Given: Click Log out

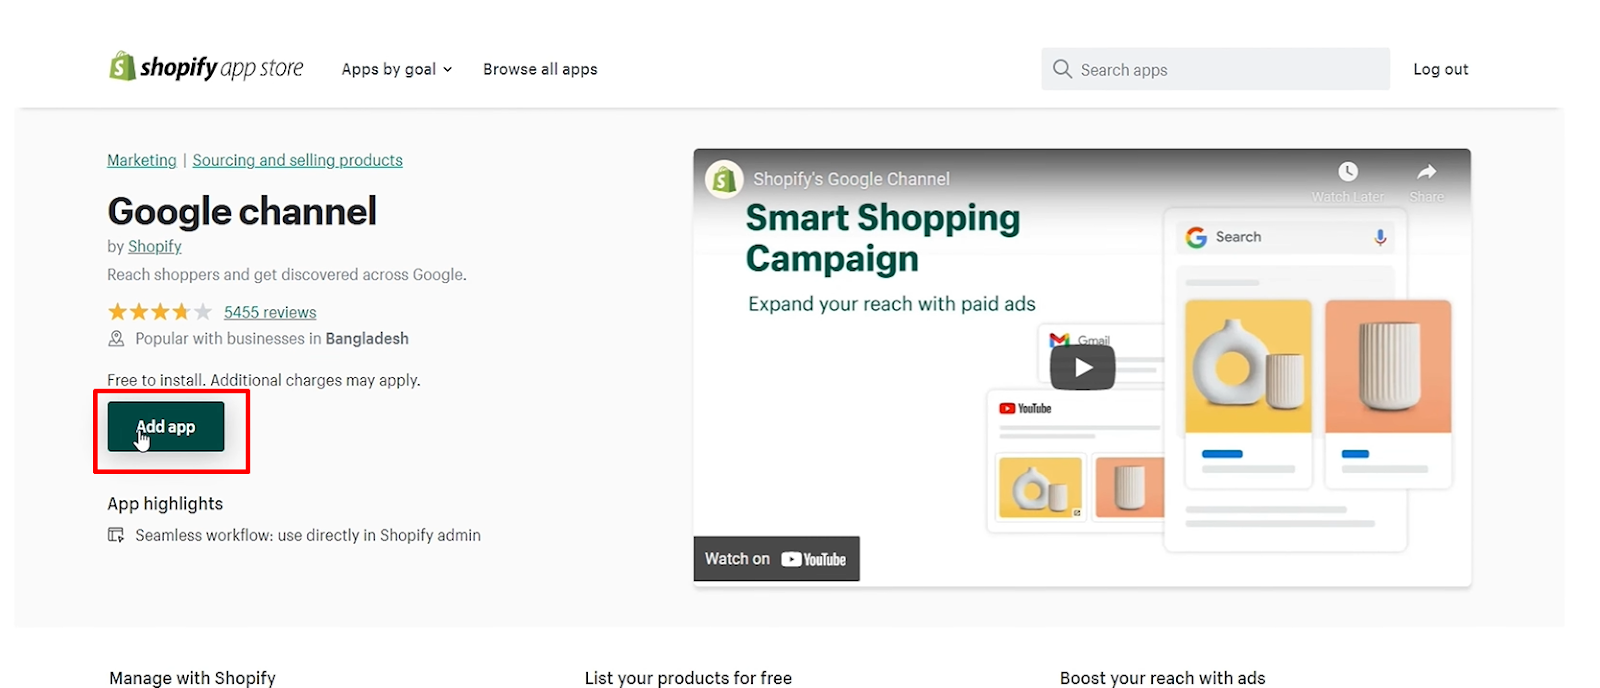Looking at the screenshot, I should click(1440, 69).
